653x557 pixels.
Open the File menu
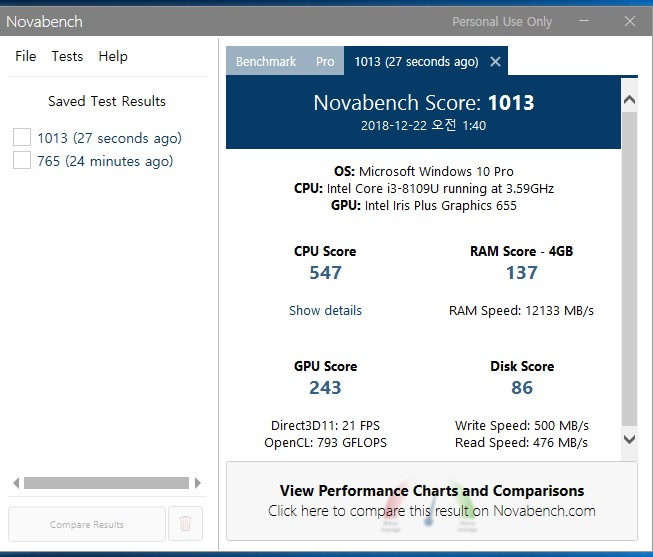tap(26, 56)
